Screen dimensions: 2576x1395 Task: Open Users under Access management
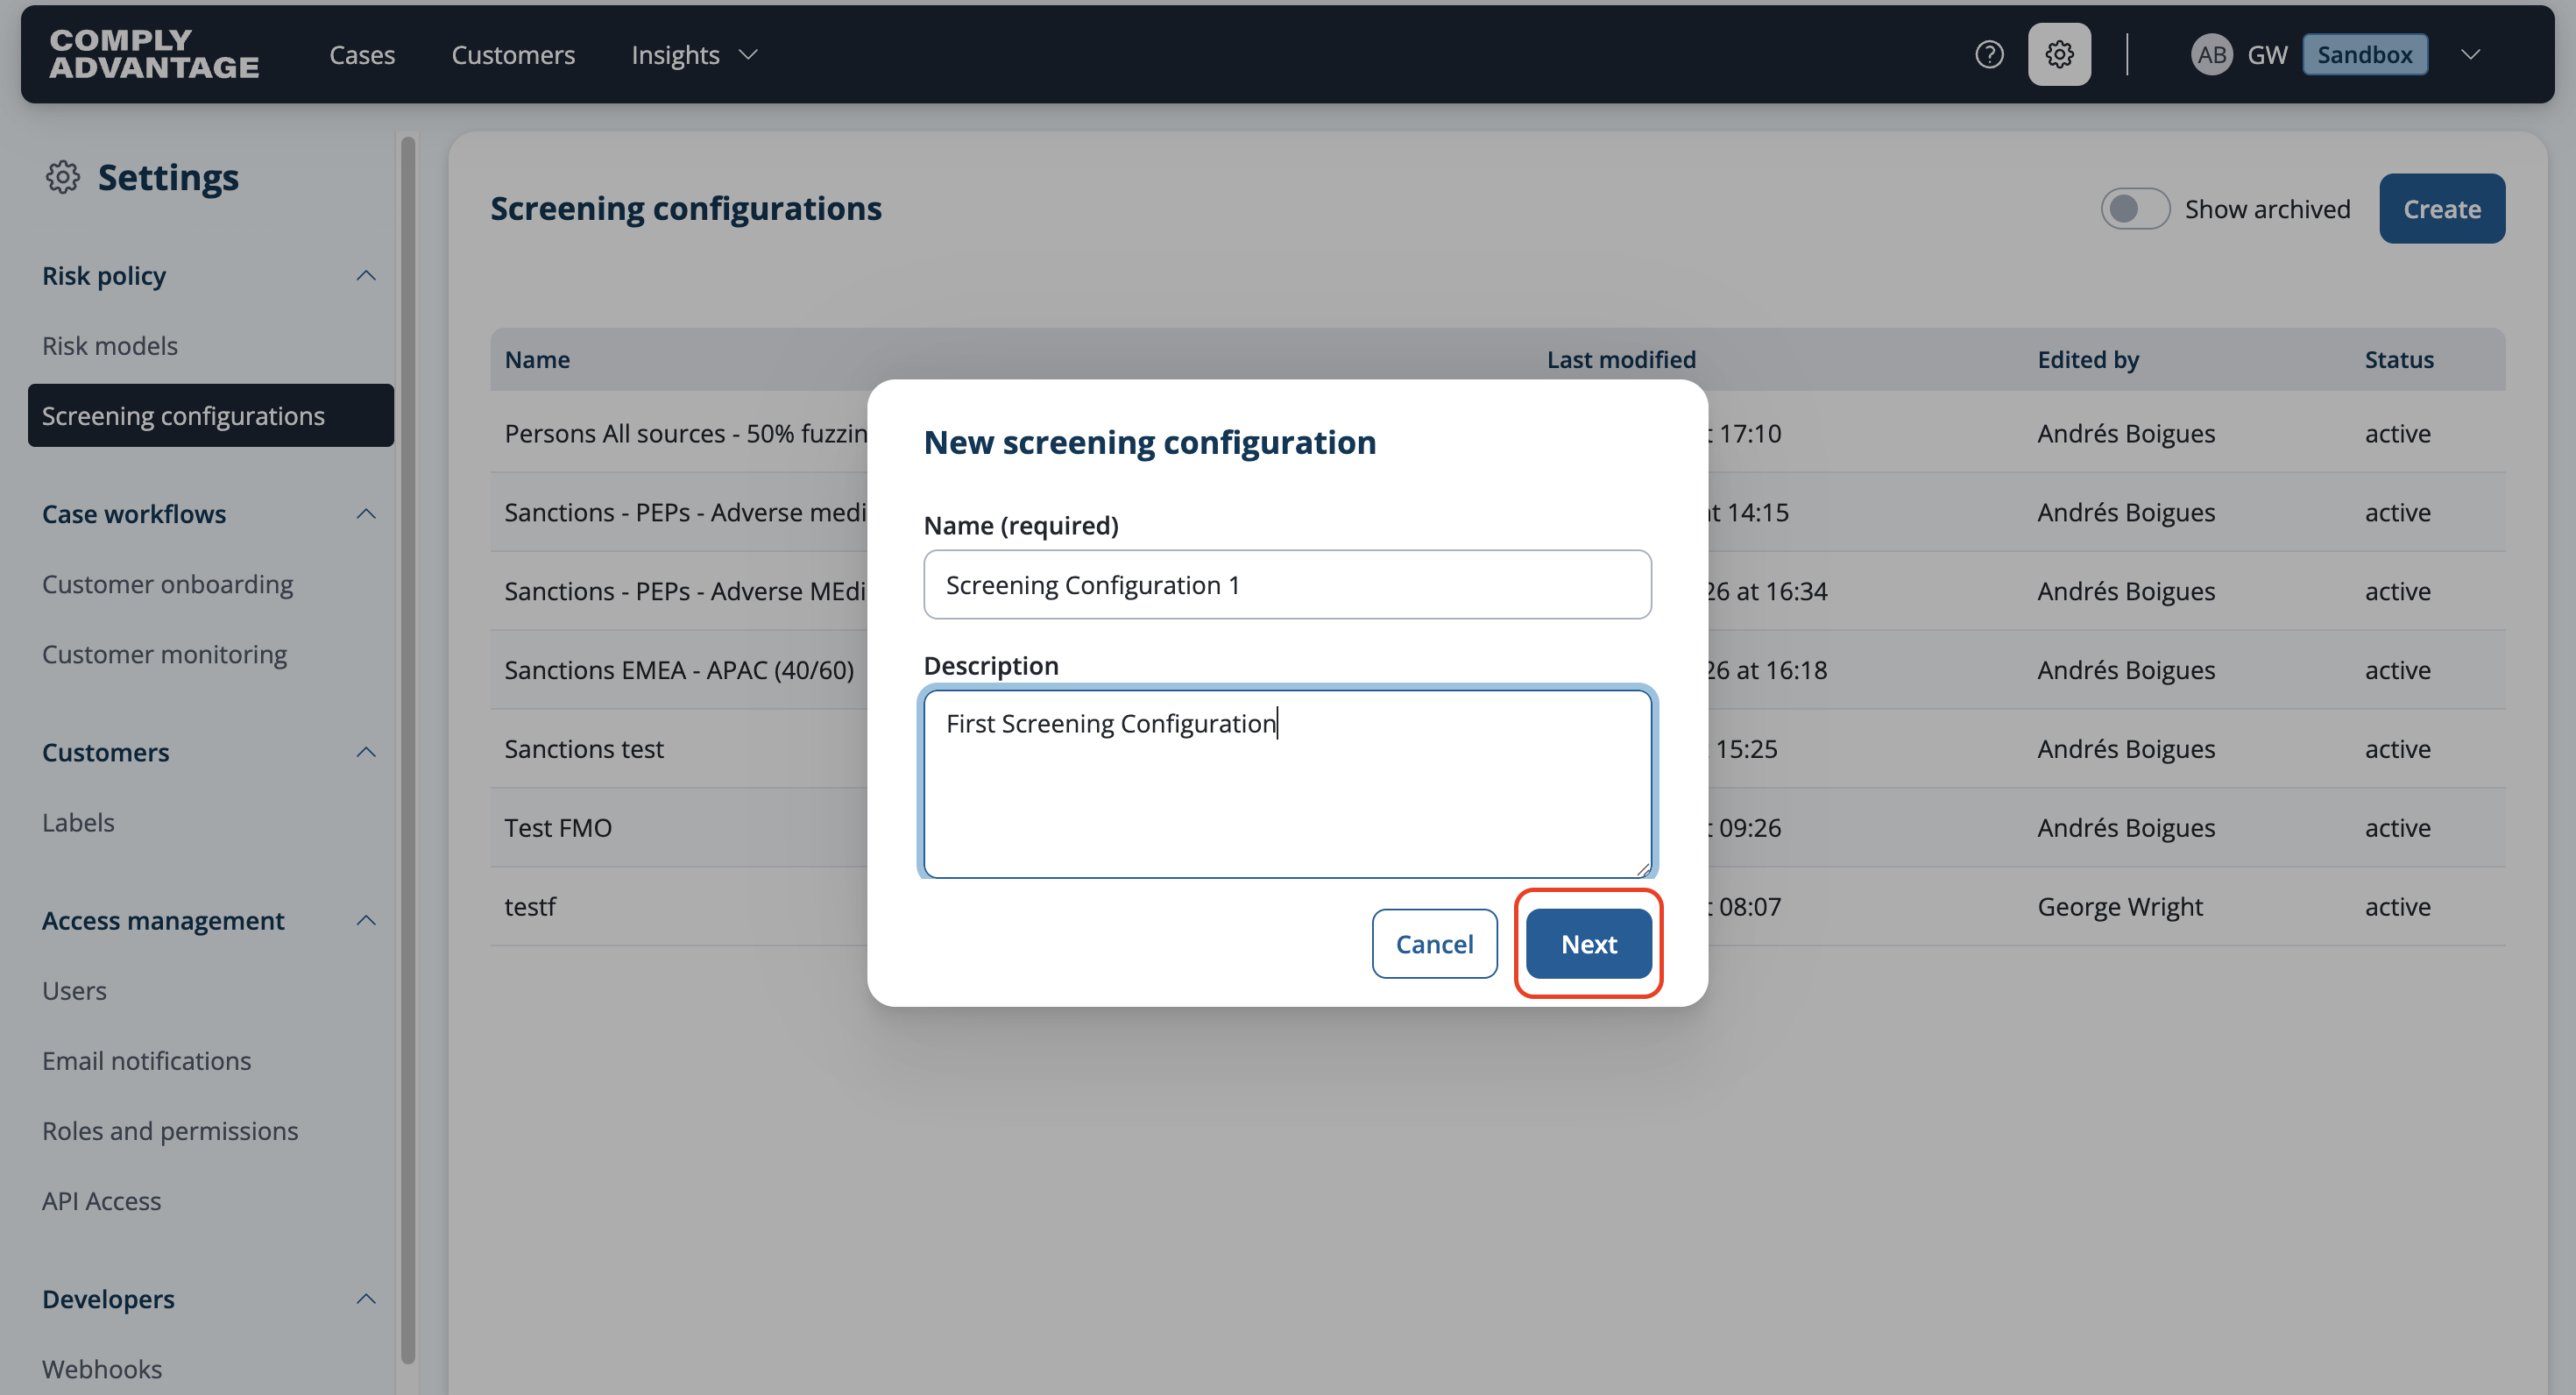click(x=74, y=989)
